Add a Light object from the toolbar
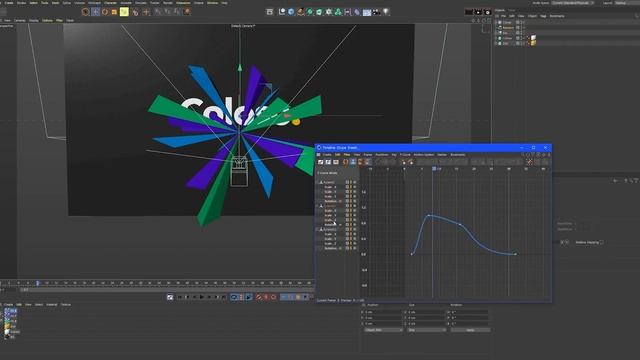The width and height of the screenshot is (640, 360). 386,12
